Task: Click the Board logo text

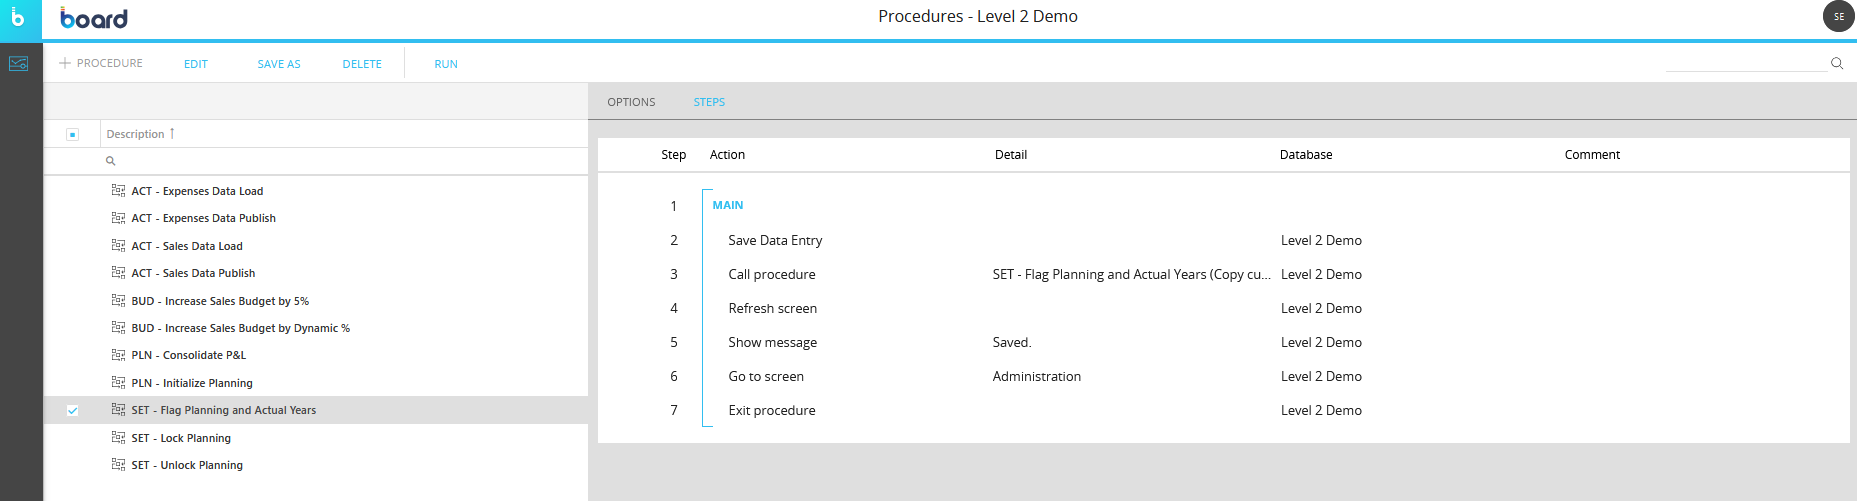Action: tap(94, 18)
